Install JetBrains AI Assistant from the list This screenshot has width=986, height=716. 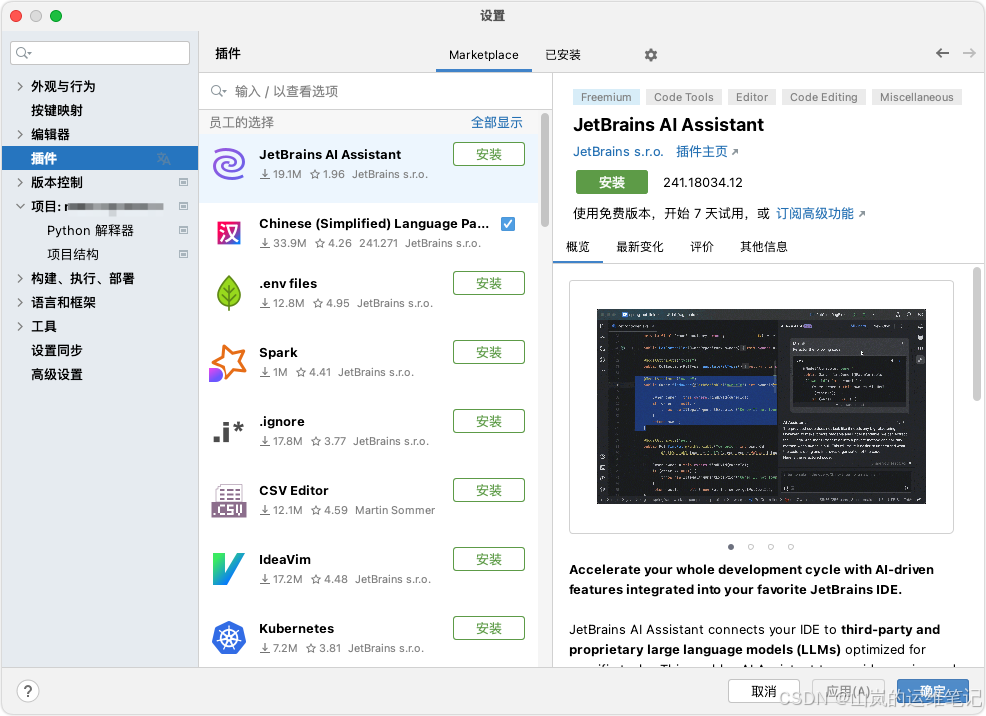pos(489,154)
